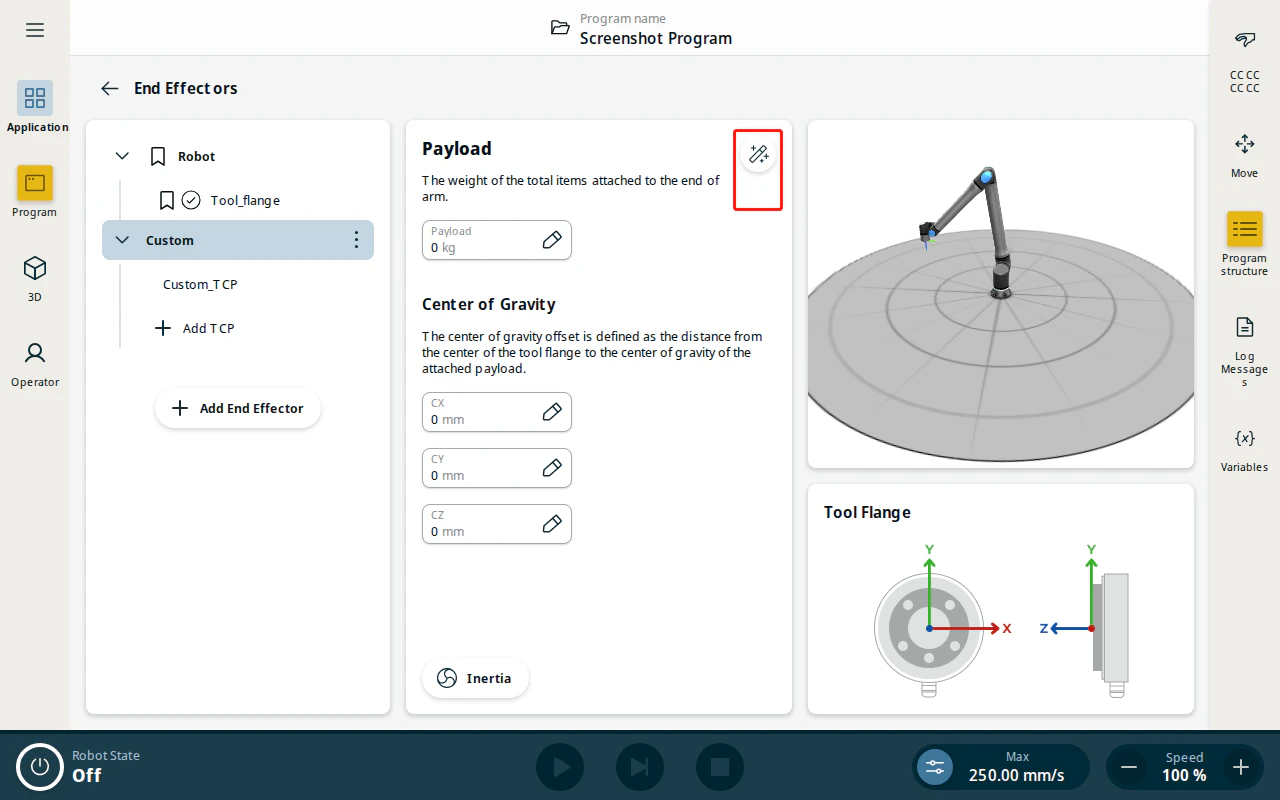
Task: Click the 3D robot arm preview
Action: click(x=1001, y=294)
